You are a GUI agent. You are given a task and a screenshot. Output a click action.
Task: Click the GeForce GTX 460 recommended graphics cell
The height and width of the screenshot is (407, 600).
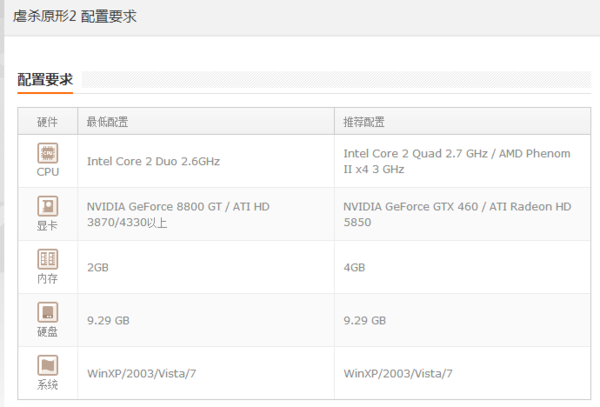tap(456, 214)
